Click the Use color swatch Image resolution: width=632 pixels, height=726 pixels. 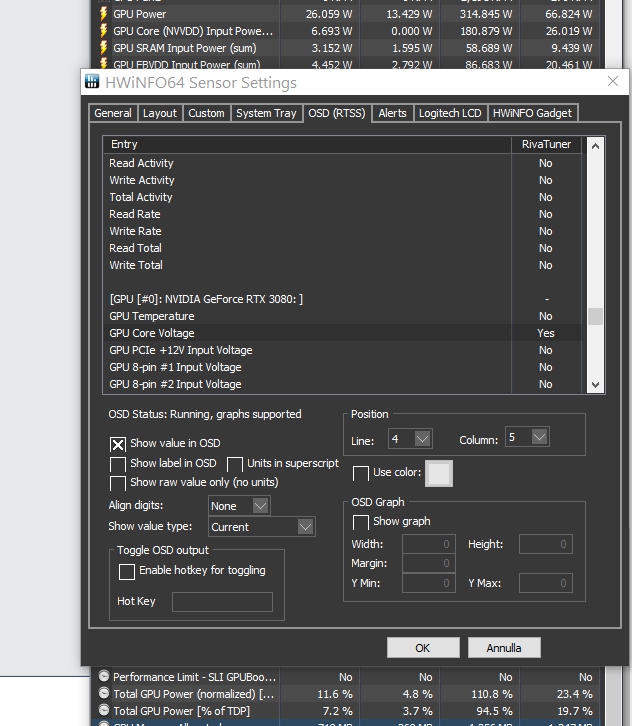439,473
